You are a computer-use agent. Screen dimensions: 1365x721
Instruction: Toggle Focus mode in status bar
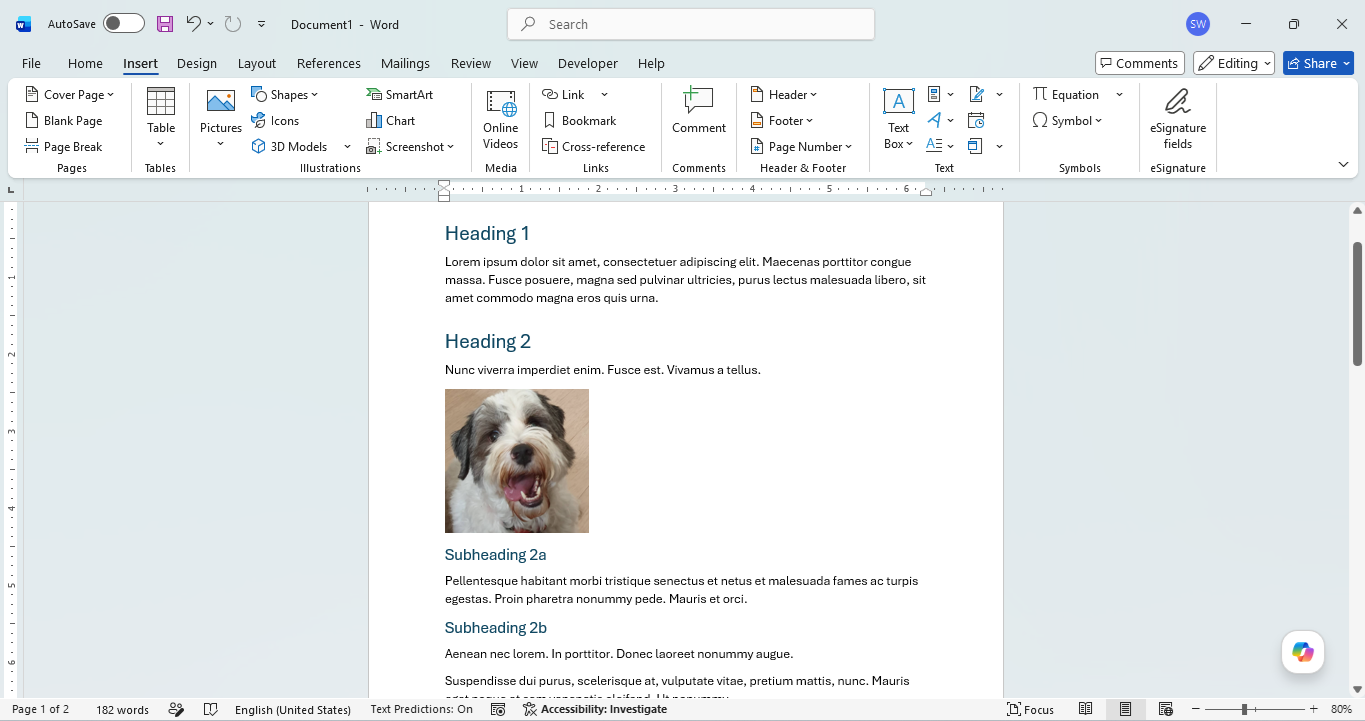click(x=1031, y=710)
